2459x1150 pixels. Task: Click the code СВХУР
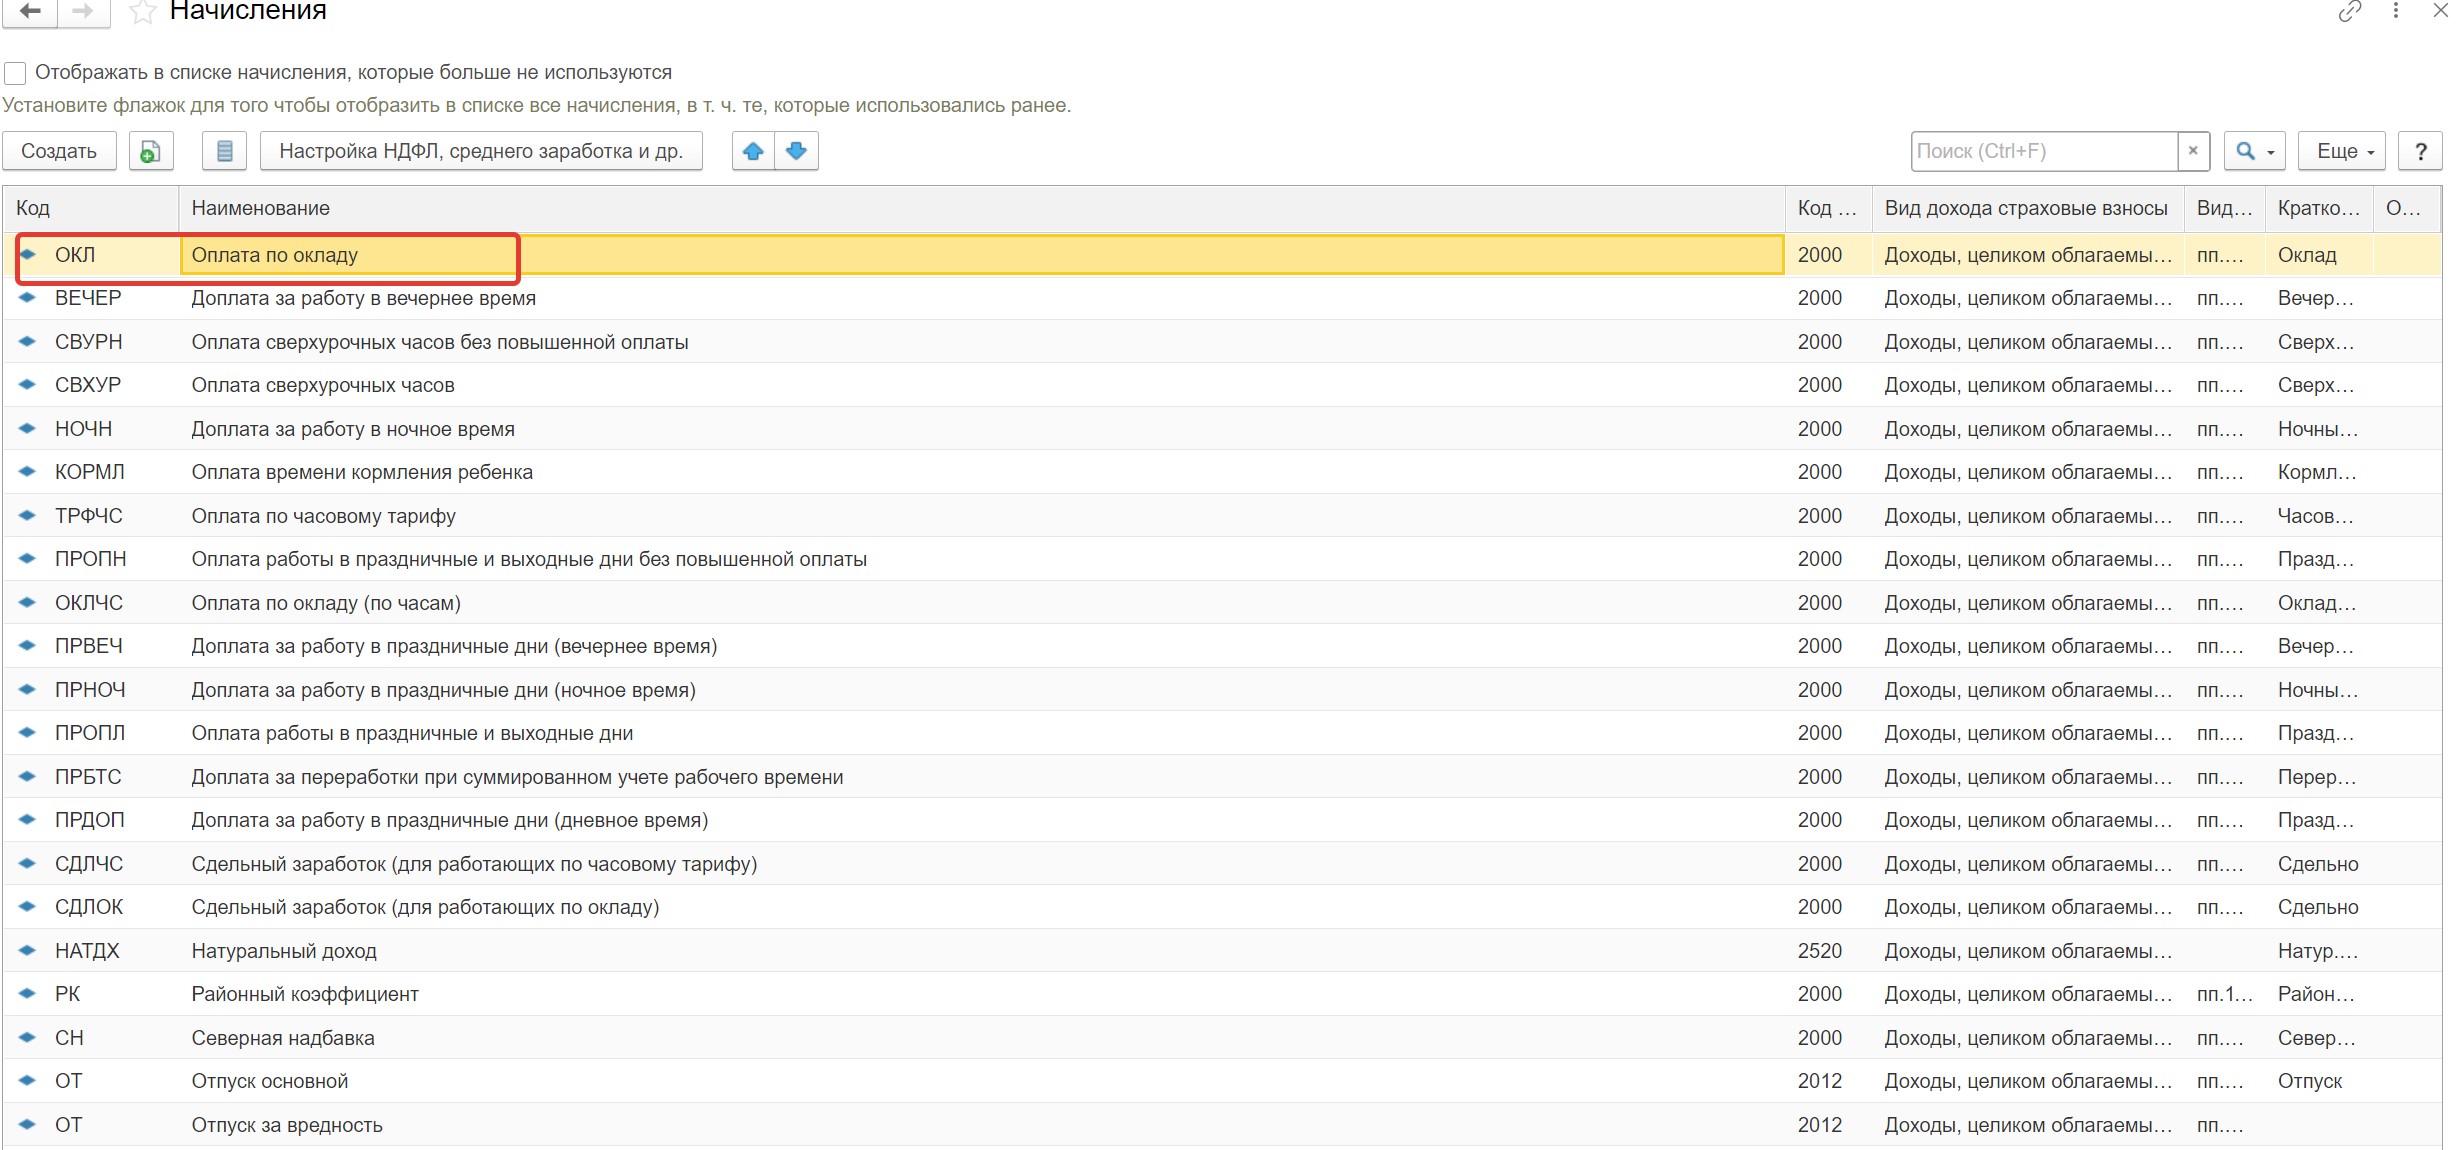[88, 385]
